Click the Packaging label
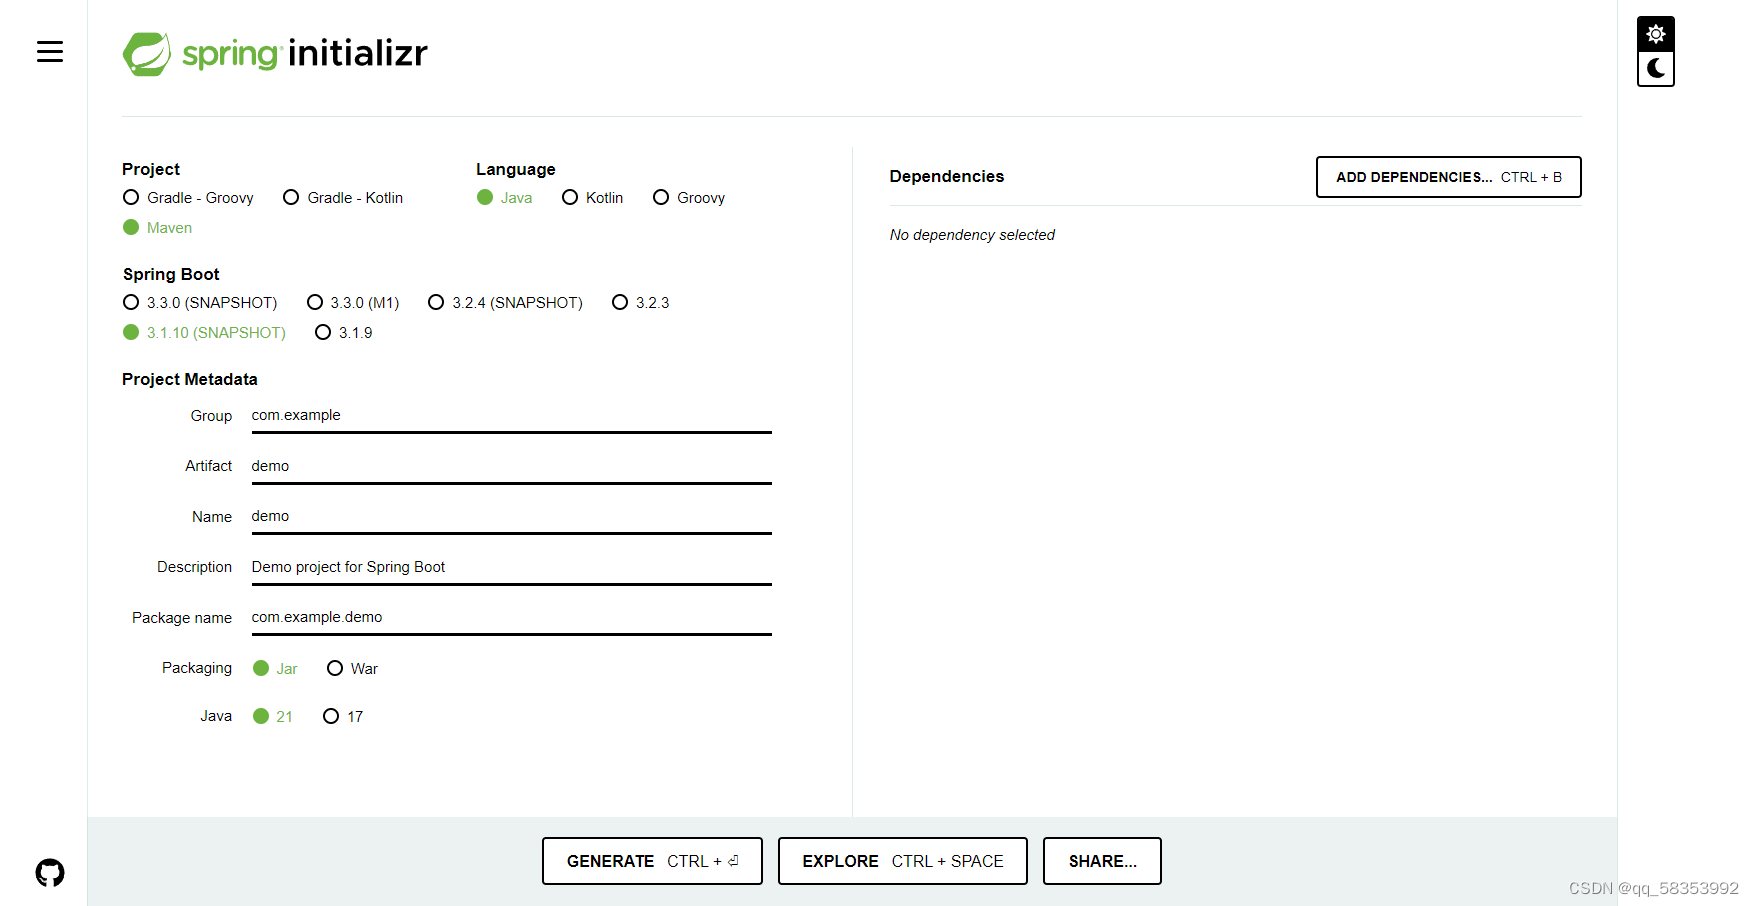Screen dimensions: 1754x906 coord(197,668)
